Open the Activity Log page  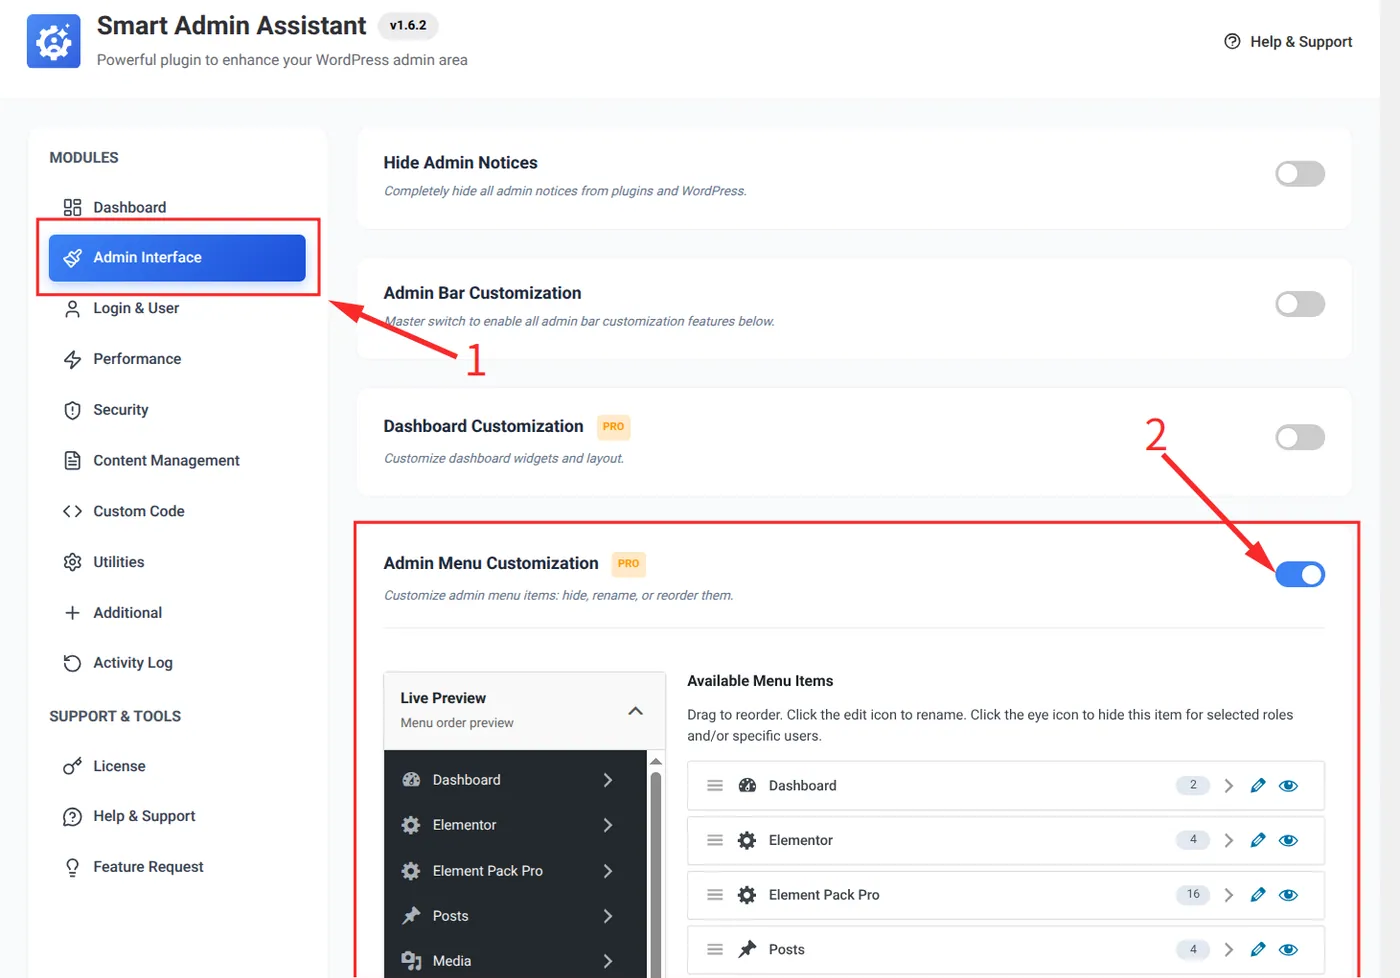(x=177, y=663)
